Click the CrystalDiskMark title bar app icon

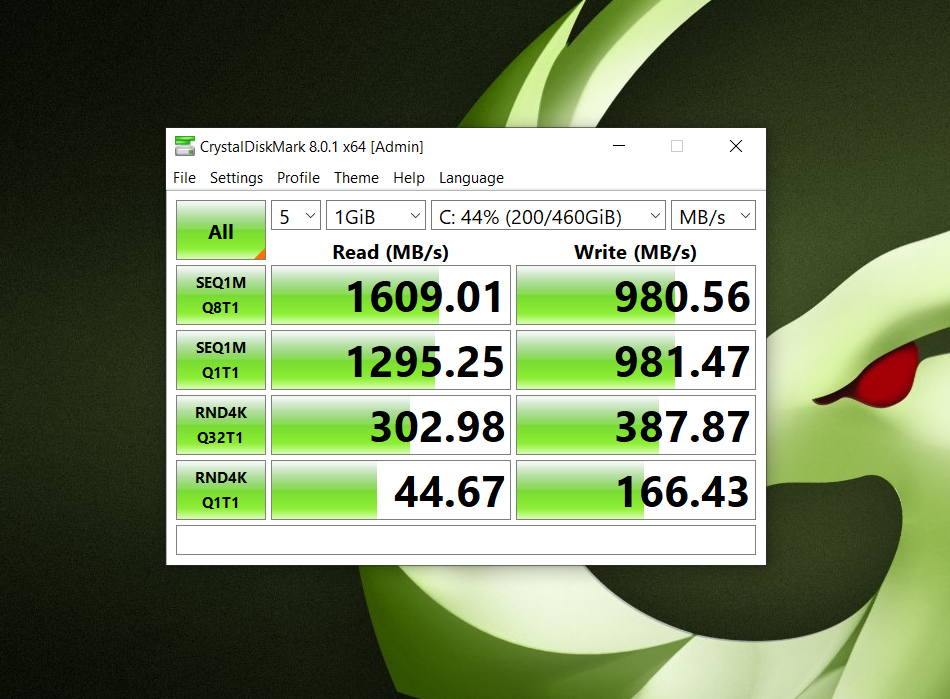(x=185, y=146)
